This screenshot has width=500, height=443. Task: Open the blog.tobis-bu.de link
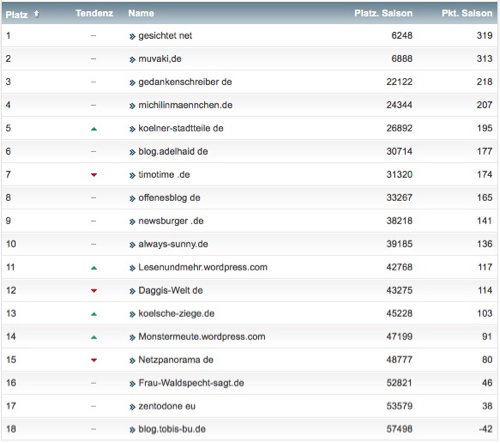pyautogui.click(x=172, y=429)
